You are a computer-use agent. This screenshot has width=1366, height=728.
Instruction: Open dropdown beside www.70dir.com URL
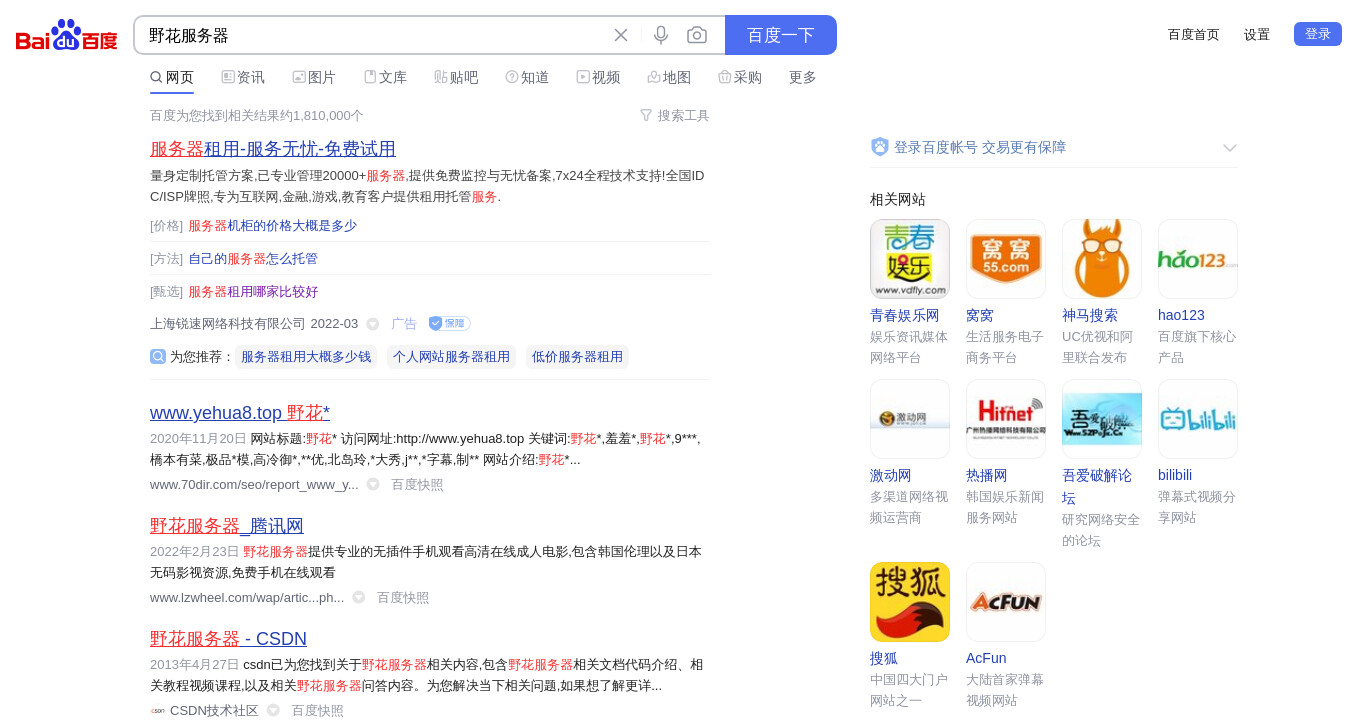click(x=373, y=484)
